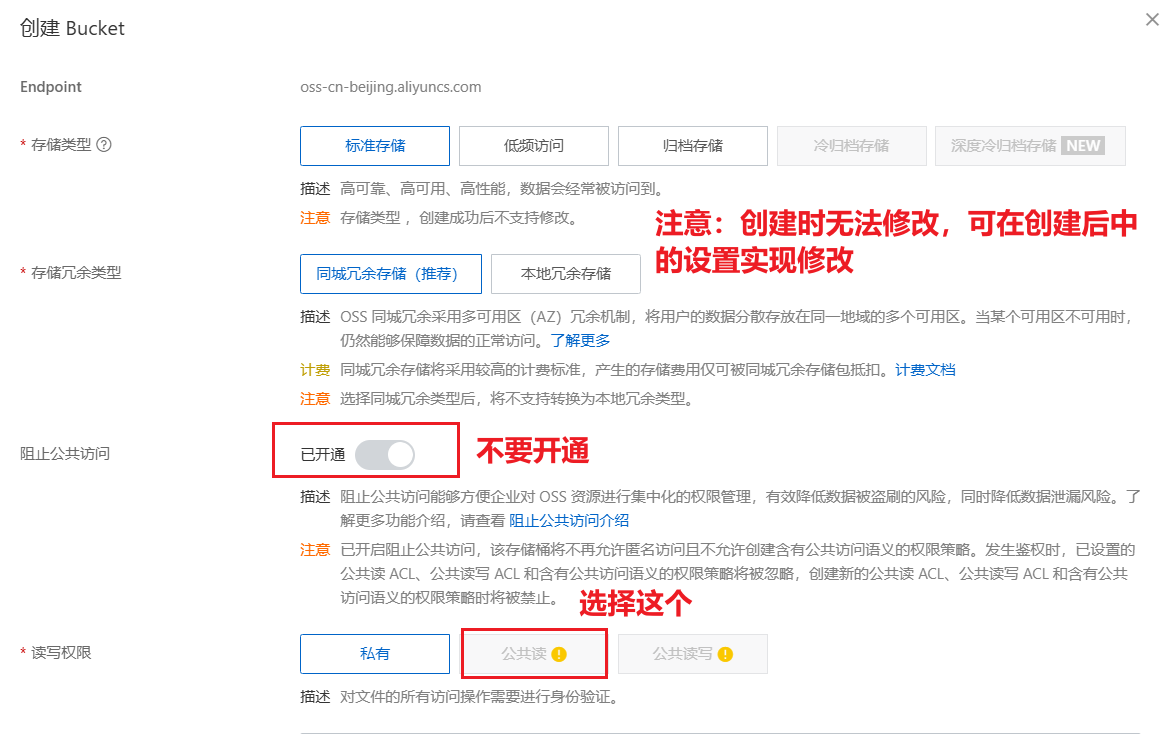Open the 计费文档 link
1171x734 pixels.
[x=925, y=370]
